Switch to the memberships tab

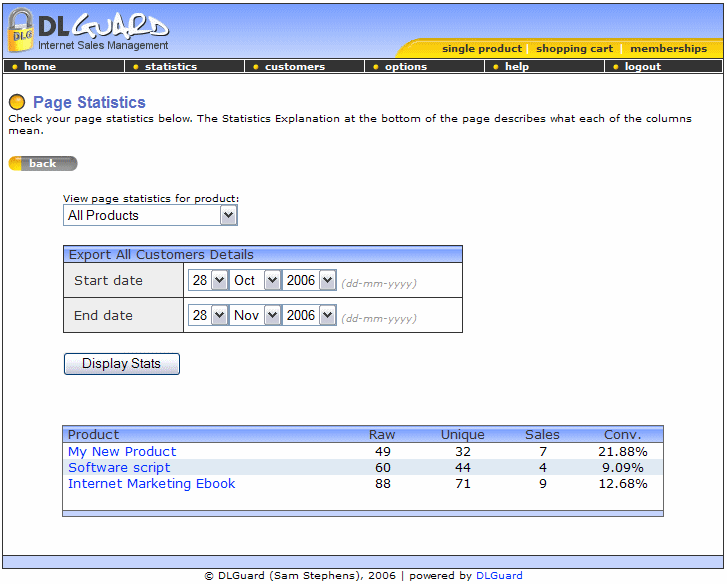(668, 48)
